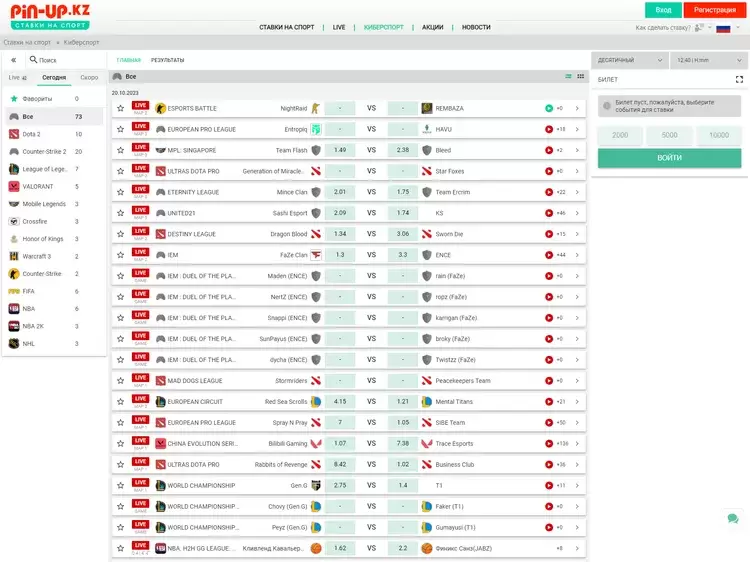Click the 'Как сделать ставку?' help link
The width and height of the screenshot is (750, 562).
click(663, 28)
